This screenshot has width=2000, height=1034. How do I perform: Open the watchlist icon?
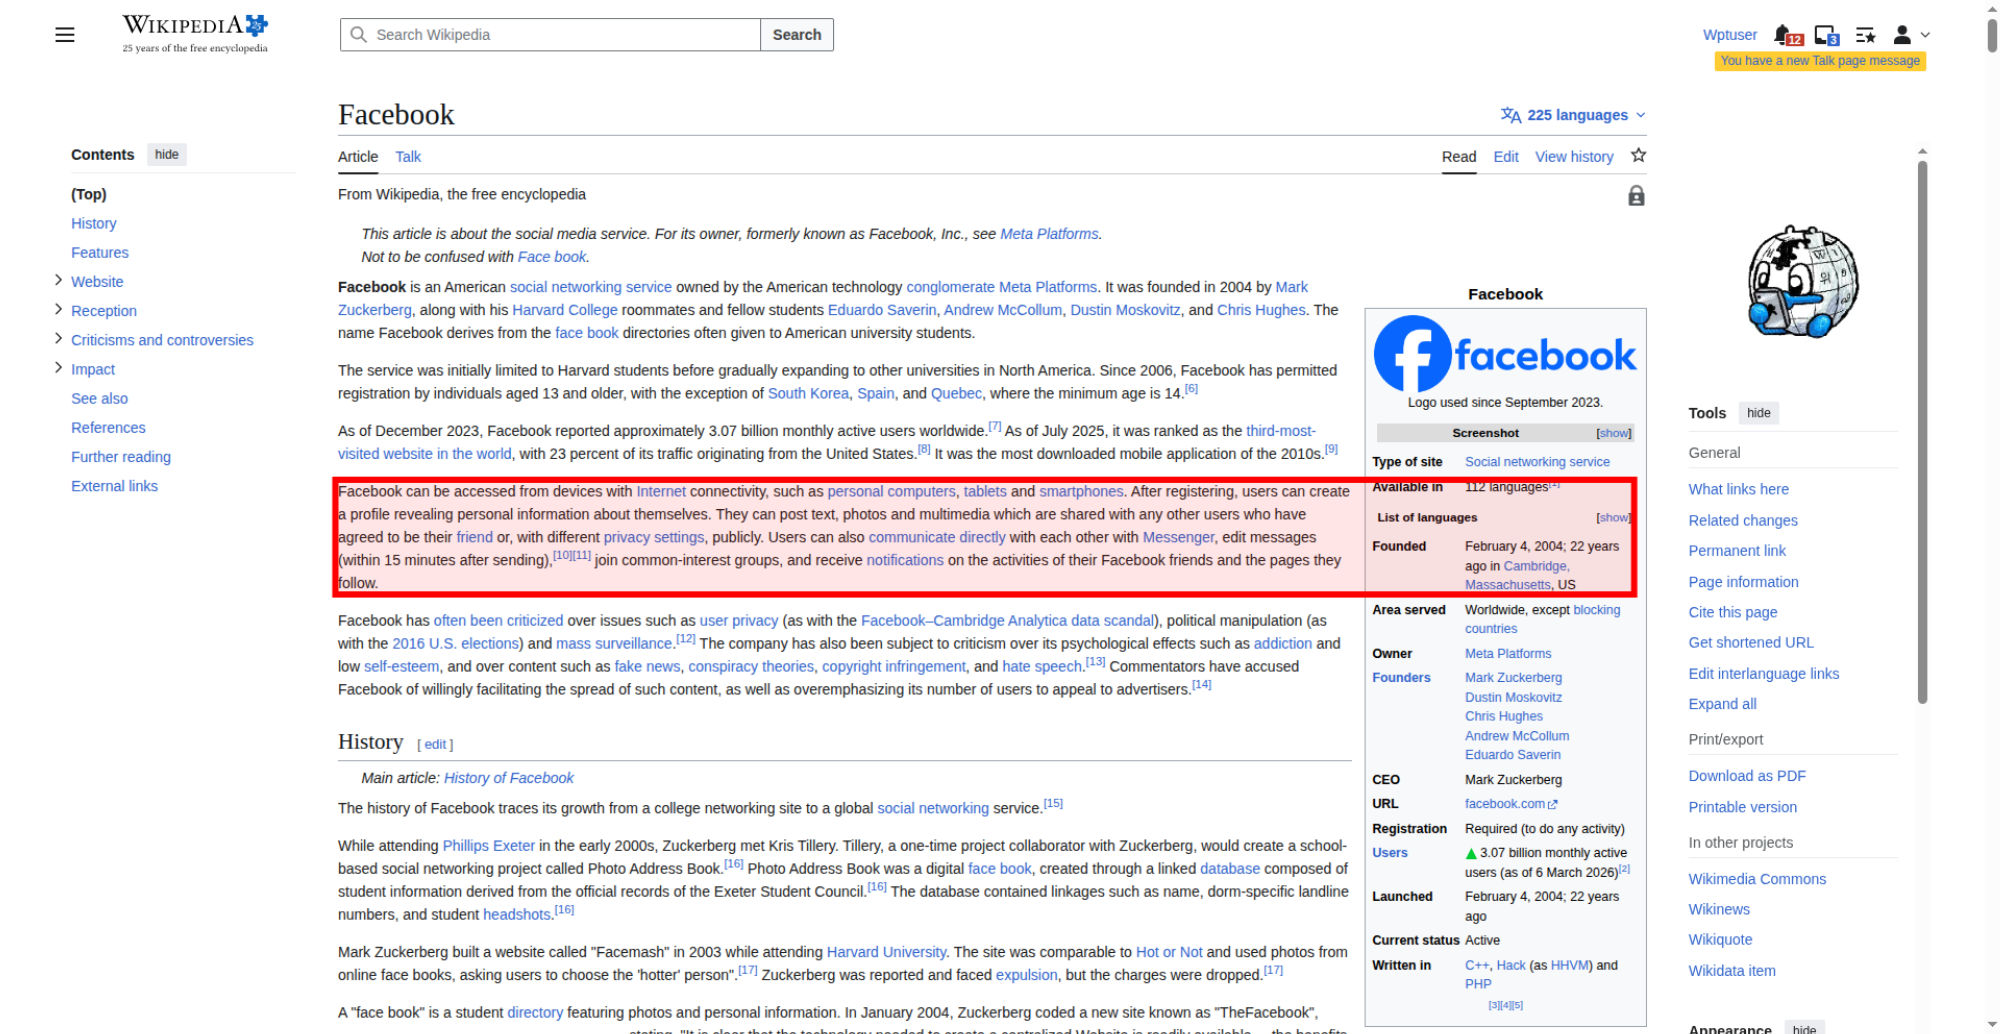pos(1865,35)
